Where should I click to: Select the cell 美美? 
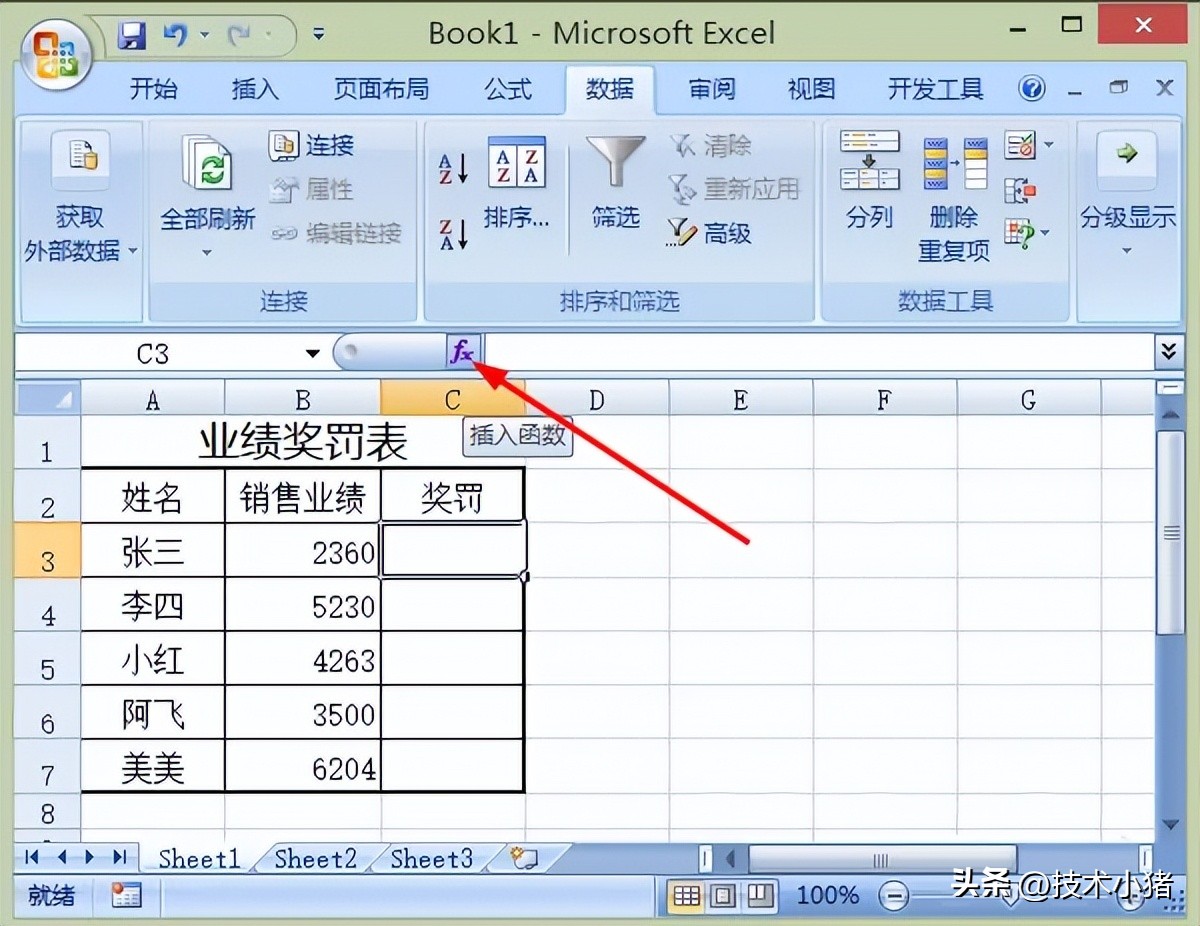coord(152,767)
